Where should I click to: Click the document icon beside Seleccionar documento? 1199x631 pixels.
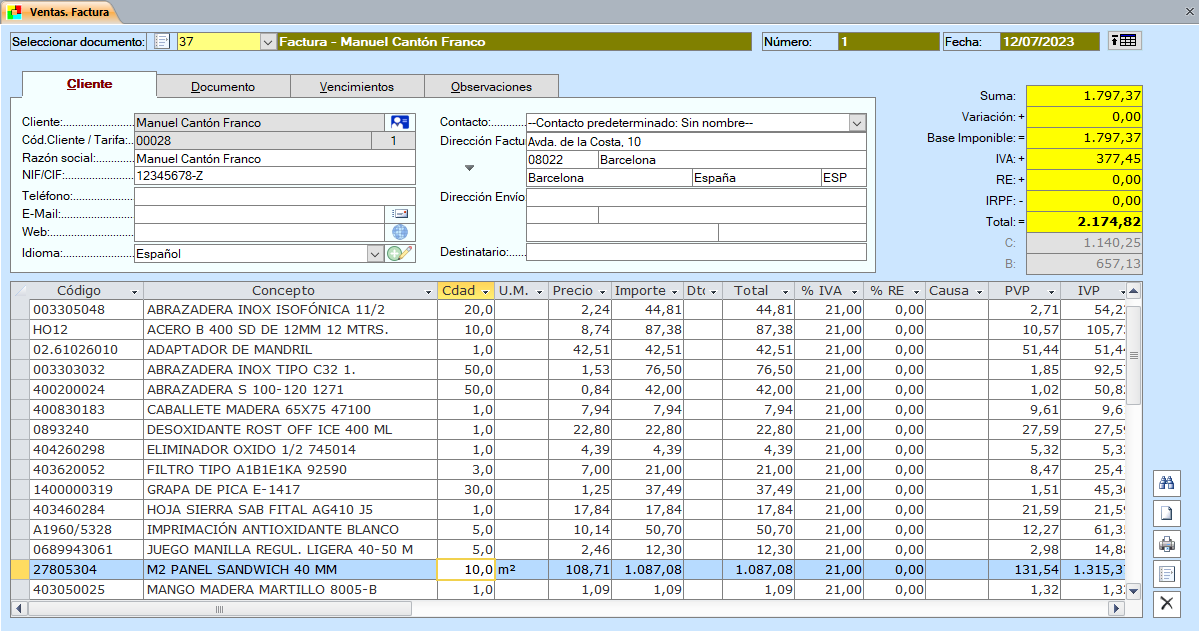click(162, 42)
